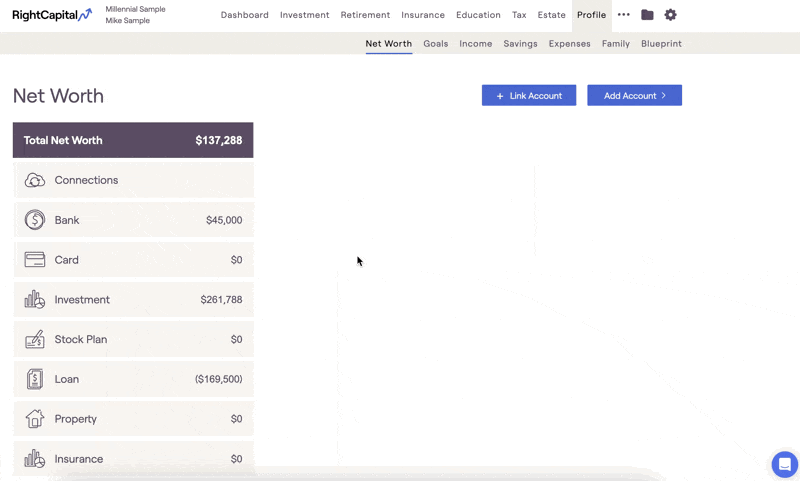Open the Retirement menu
This screenshot has width=800, height=481.
coord(365,15)
